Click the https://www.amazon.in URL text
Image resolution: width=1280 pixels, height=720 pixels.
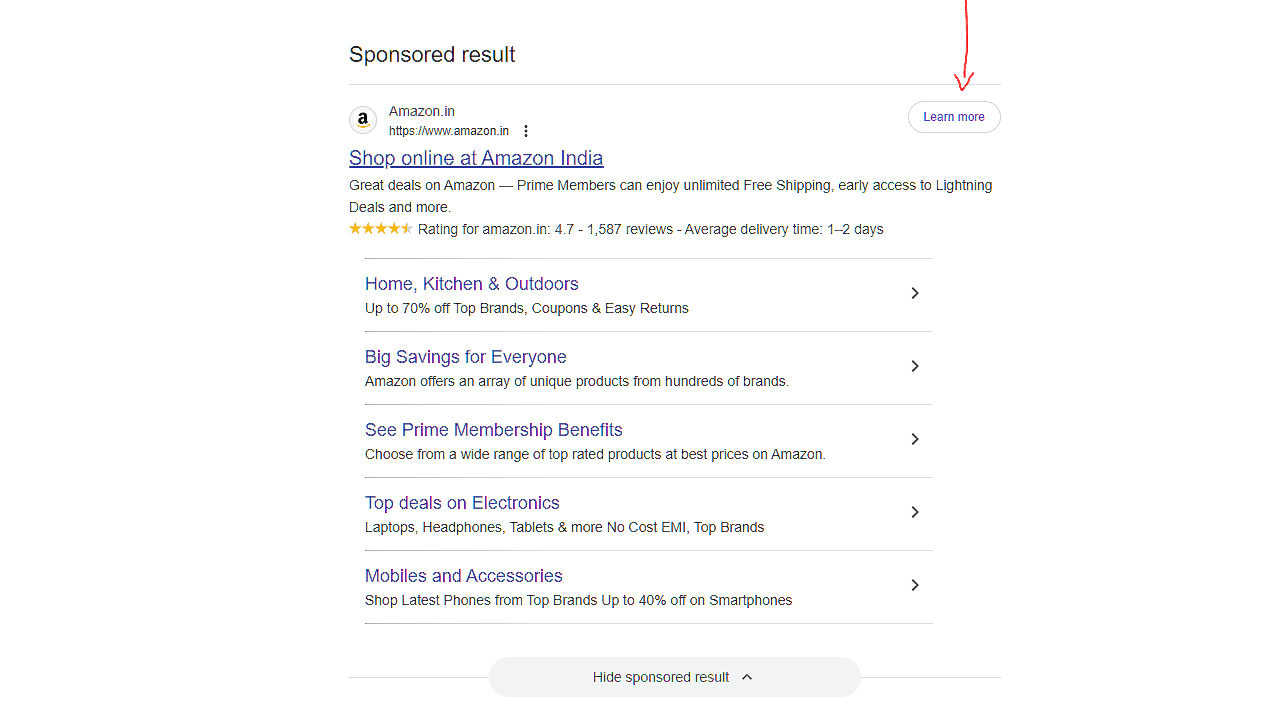(x=449, y=131)
